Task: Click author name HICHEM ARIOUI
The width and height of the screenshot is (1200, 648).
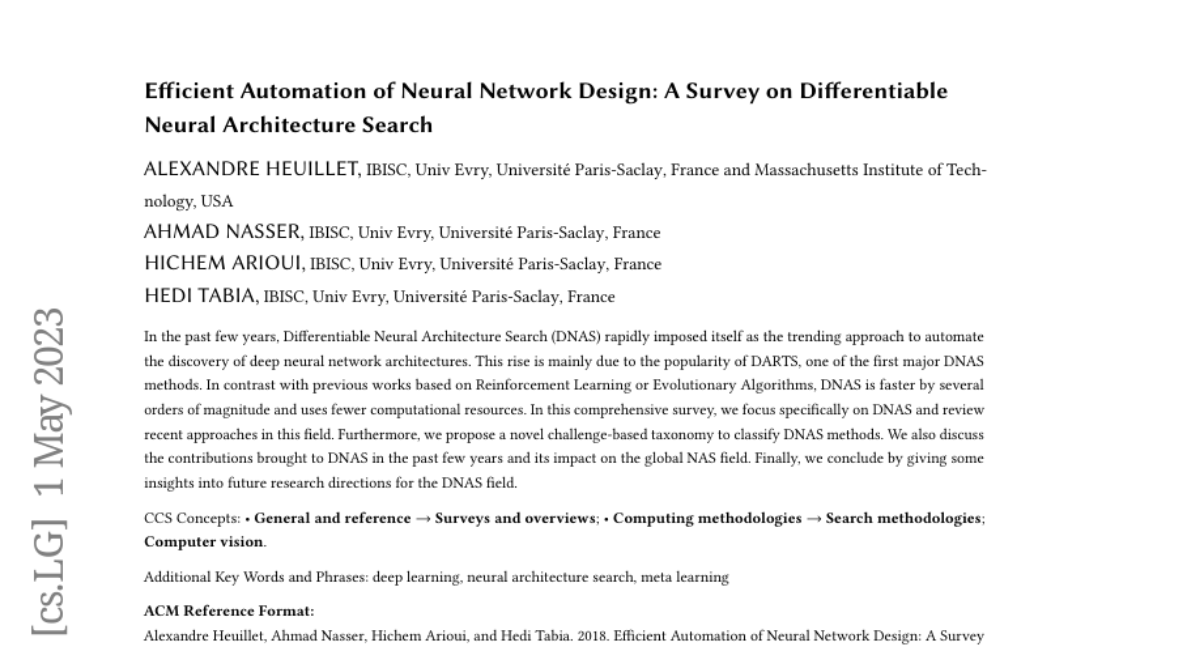Action: (224, 264)
